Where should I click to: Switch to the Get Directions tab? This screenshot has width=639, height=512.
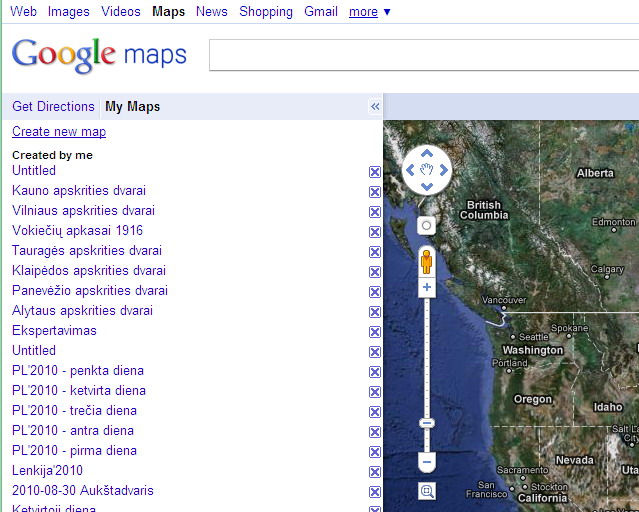click(x=53, y=107)
